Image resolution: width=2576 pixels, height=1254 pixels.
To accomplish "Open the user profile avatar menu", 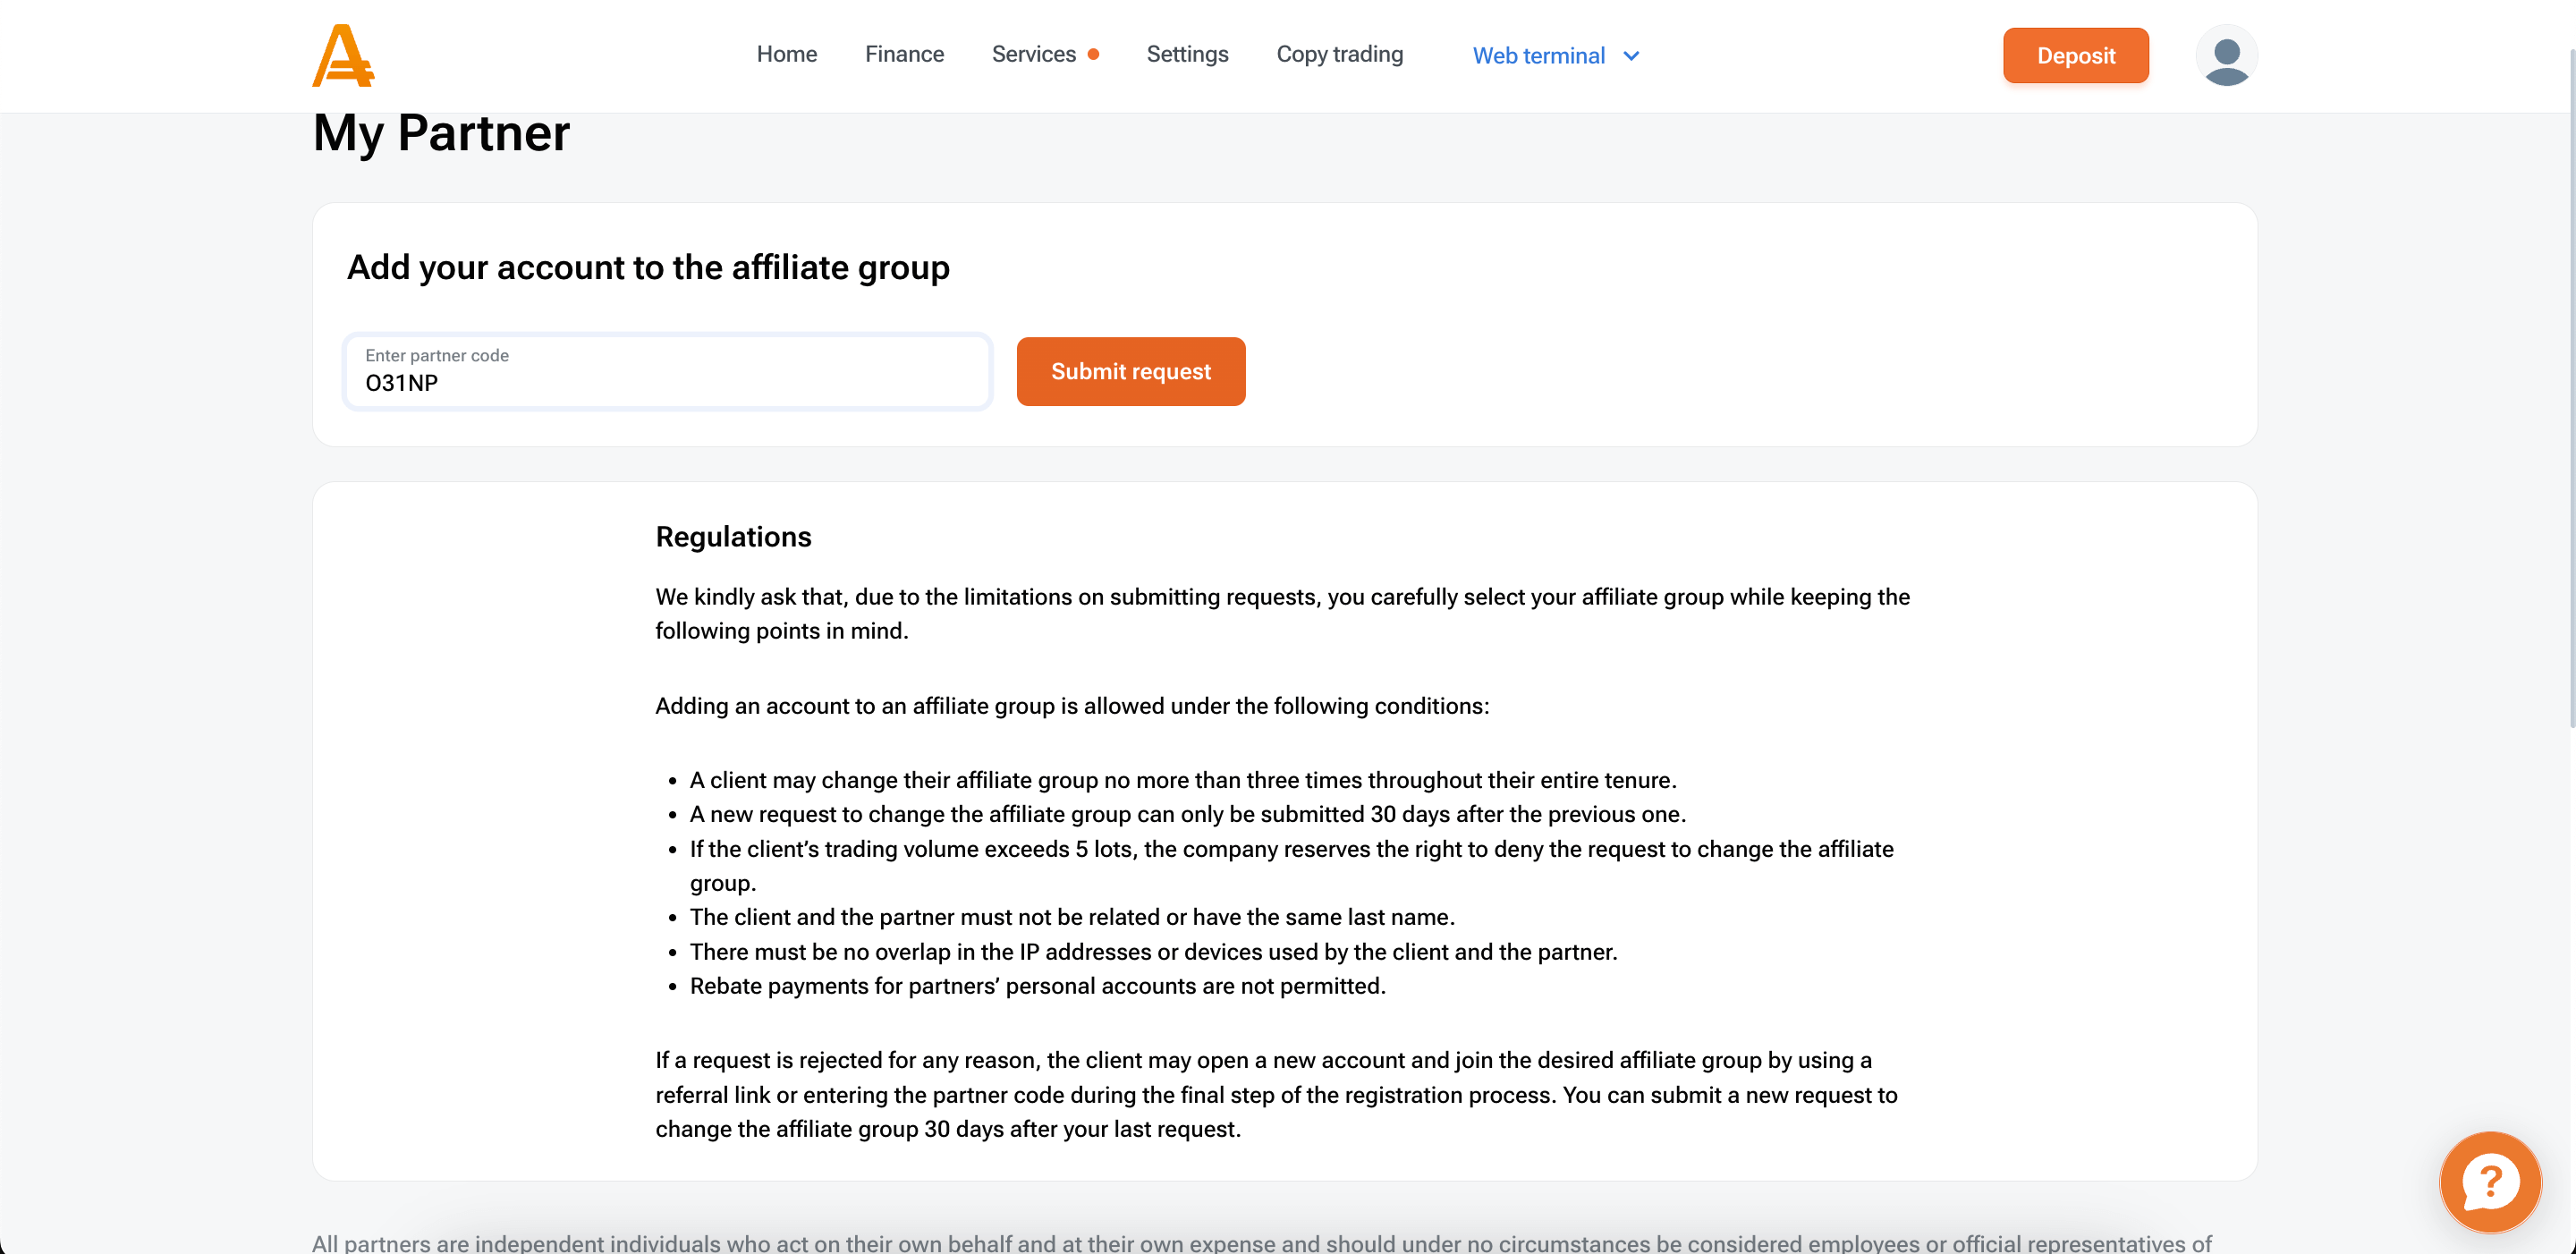I will [x=2225, y=55].
